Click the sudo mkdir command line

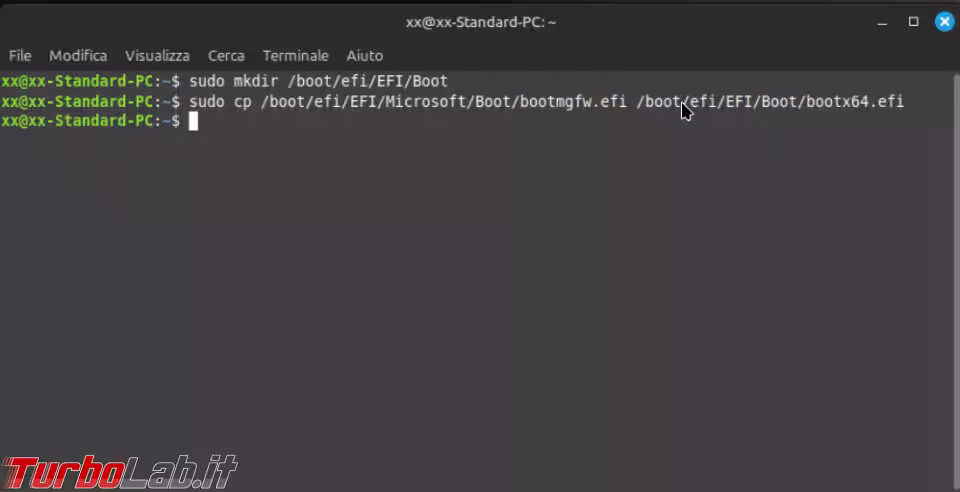(225, 81)
